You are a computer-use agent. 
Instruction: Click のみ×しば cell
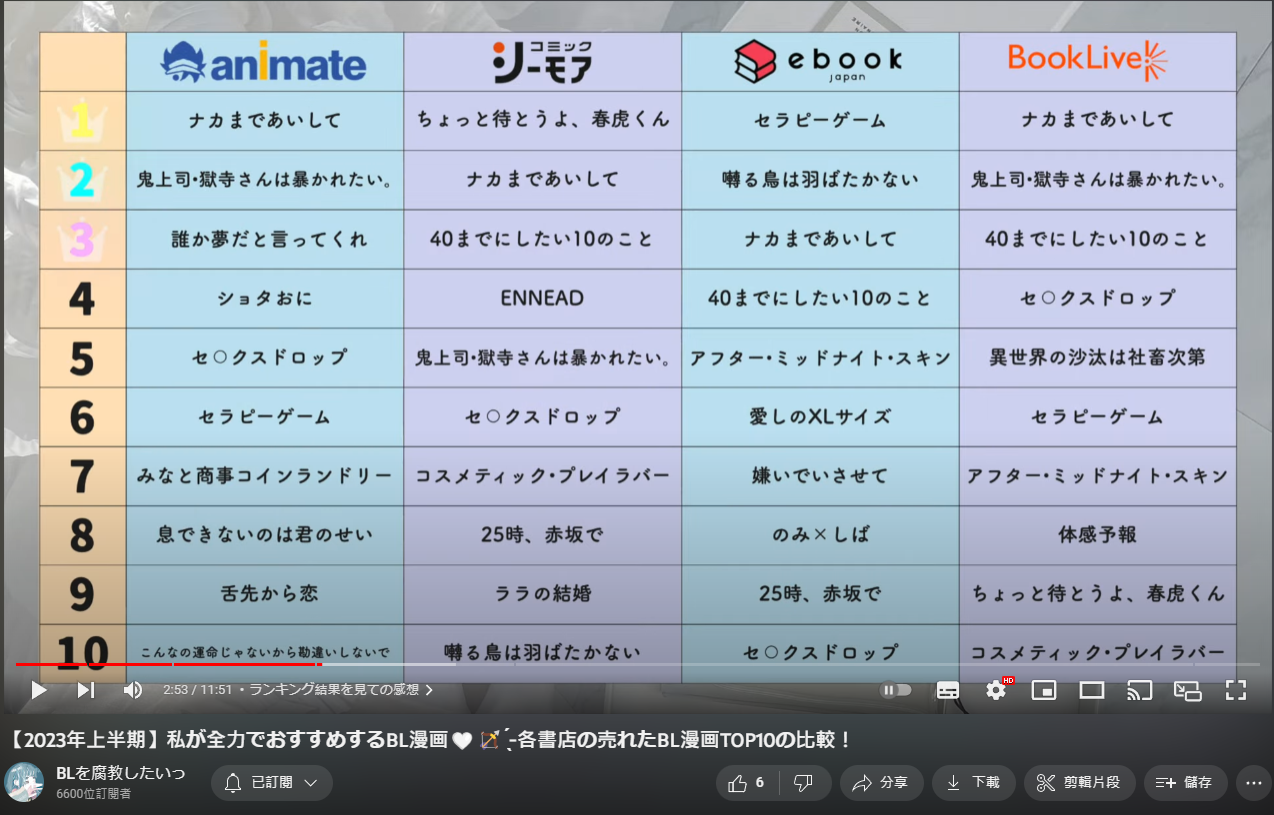820,534
